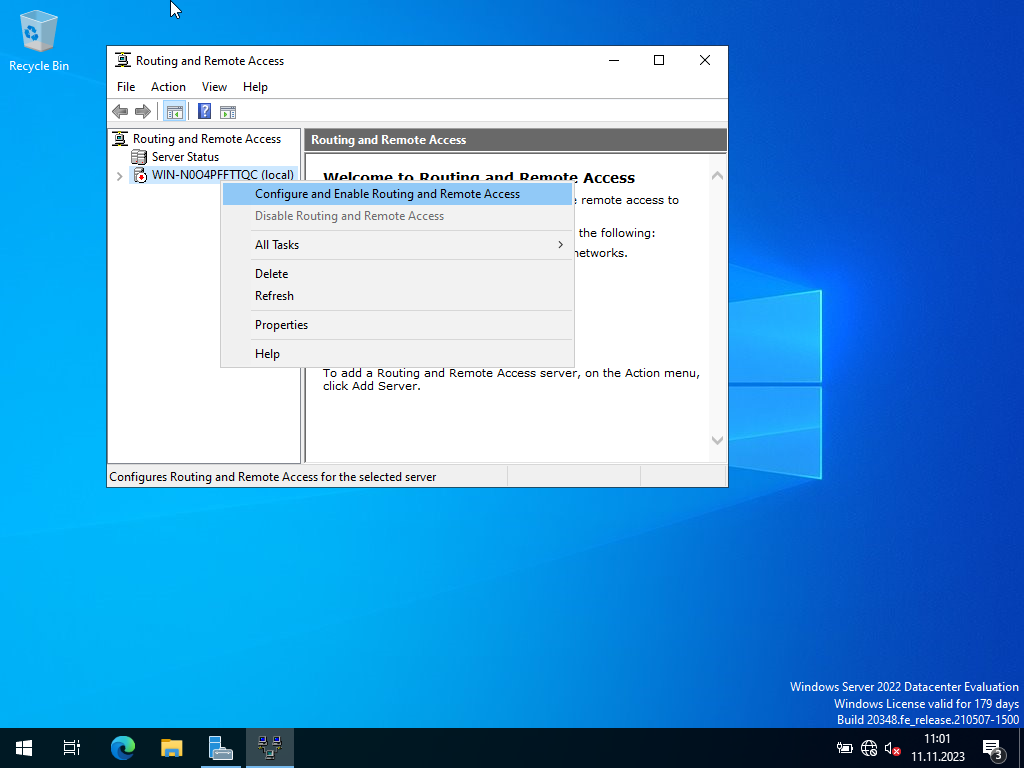Click the scroll up arrow in the welcome pane
The image size is (1024, 768).
pyautogui.click(x=717, y=175)
